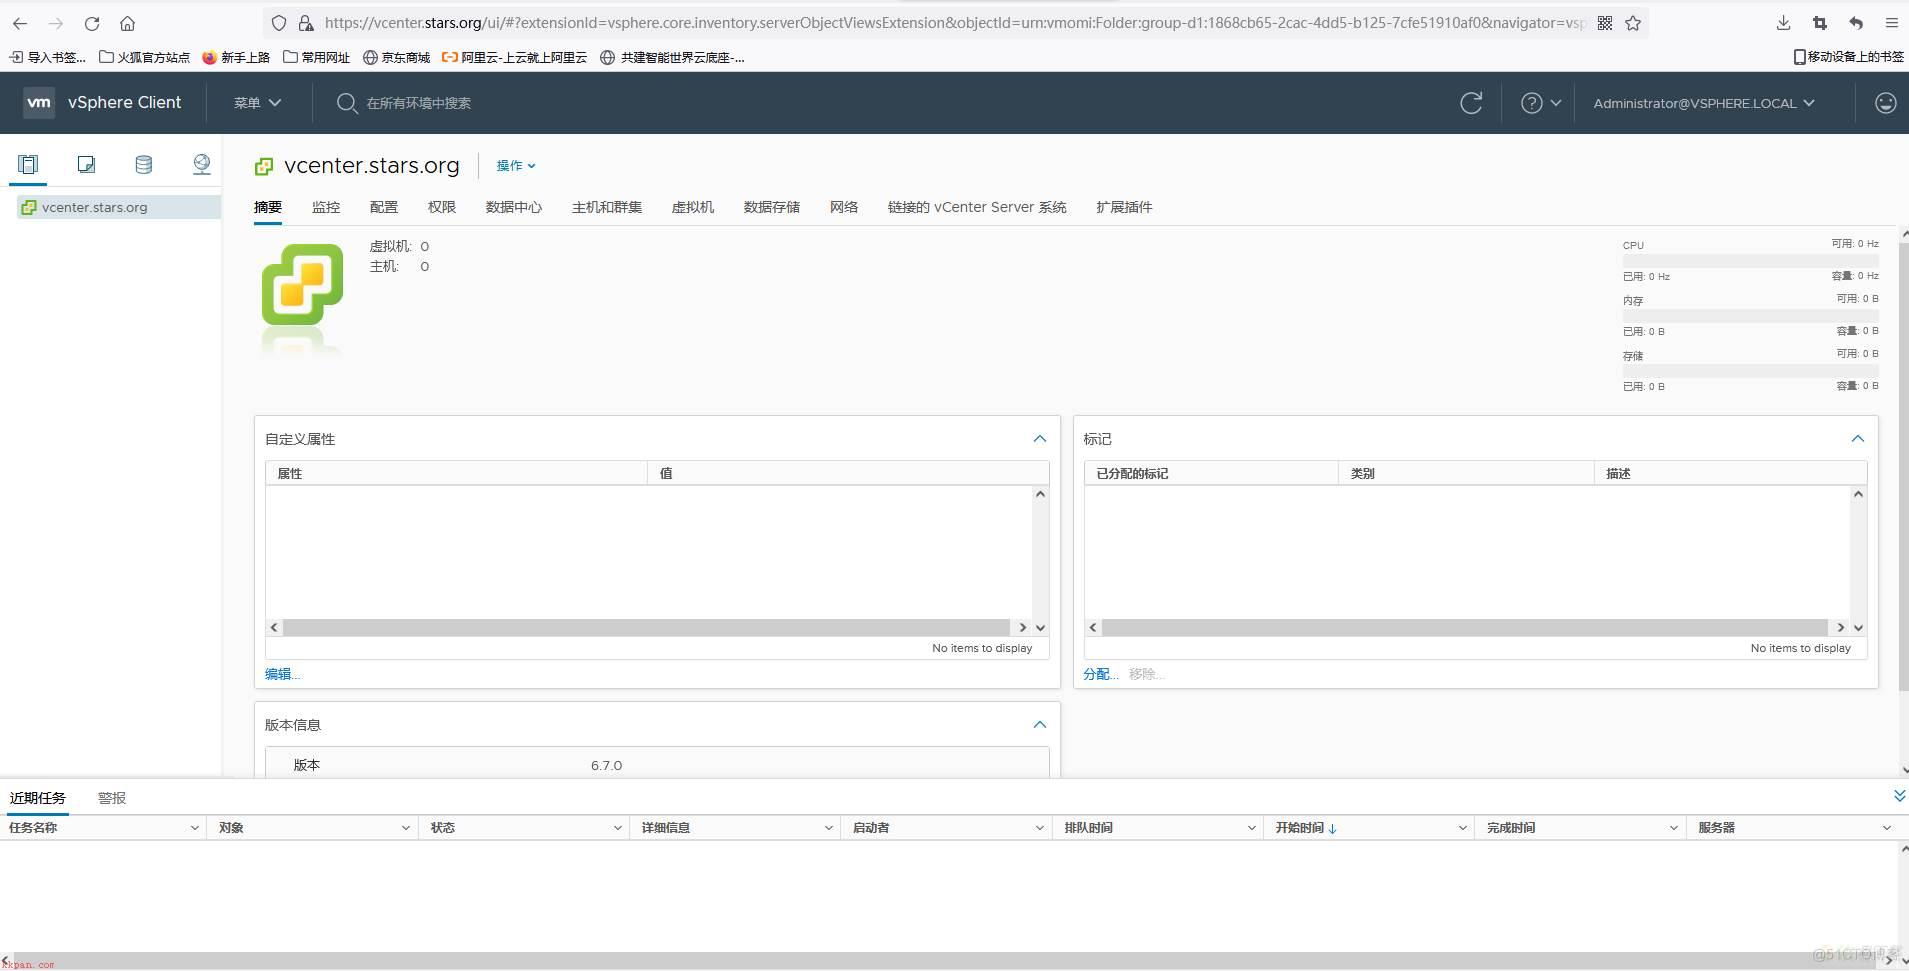Open the VMs and Templates inventory icon
The width and height of the screenshot is (1909, 971).
86,165
